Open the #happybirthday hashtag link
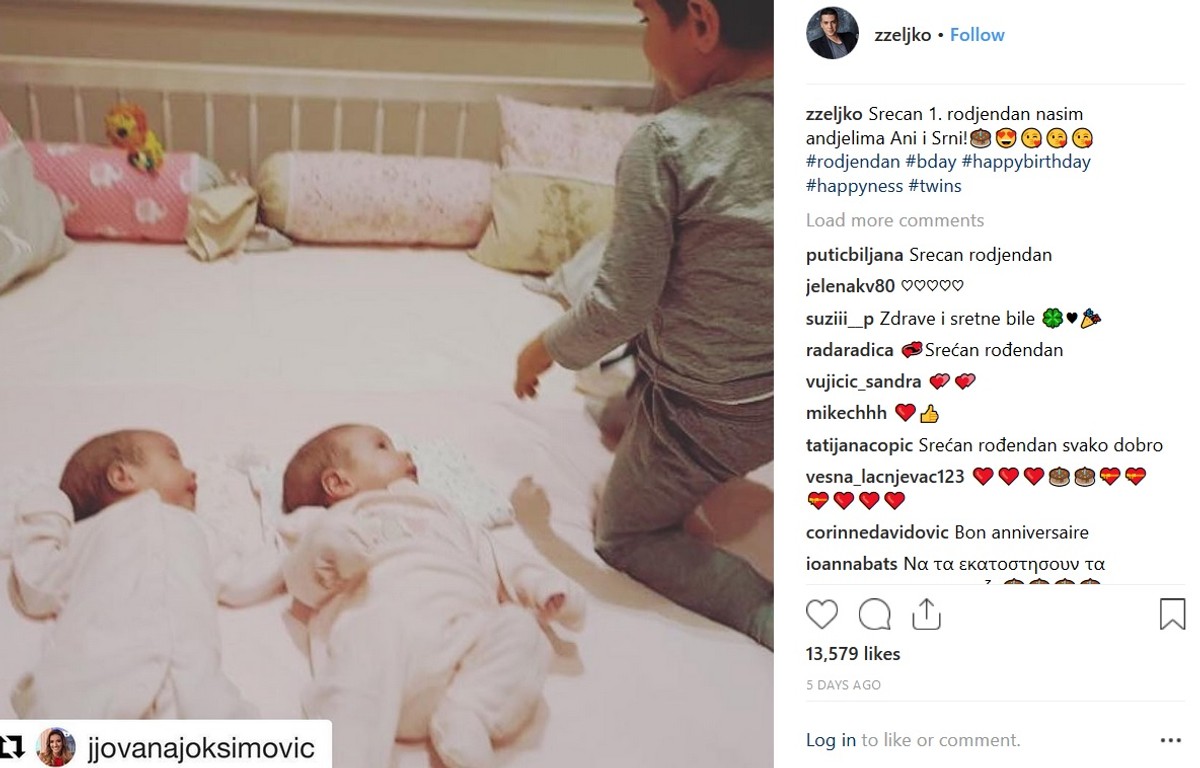 point(1028,162)
